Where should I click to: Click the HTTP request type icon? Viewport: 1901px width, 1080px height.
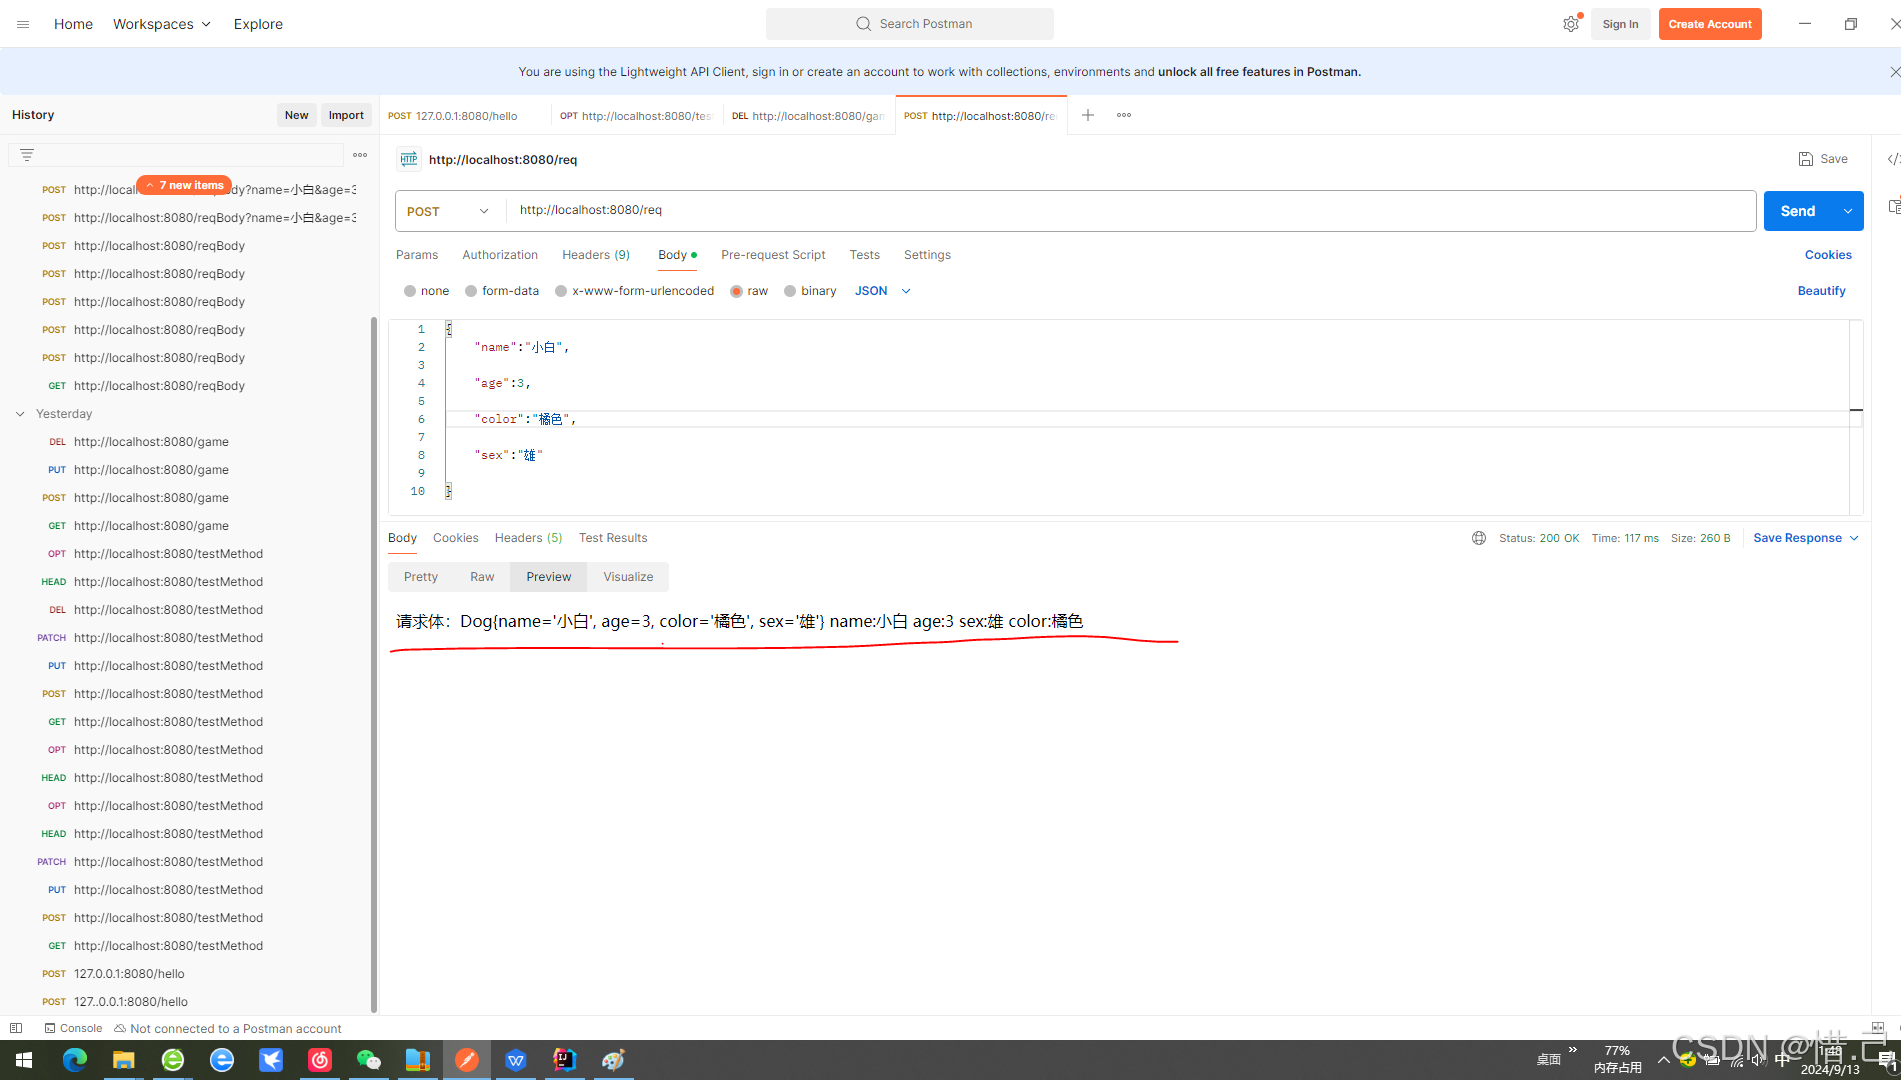(408, 159)
